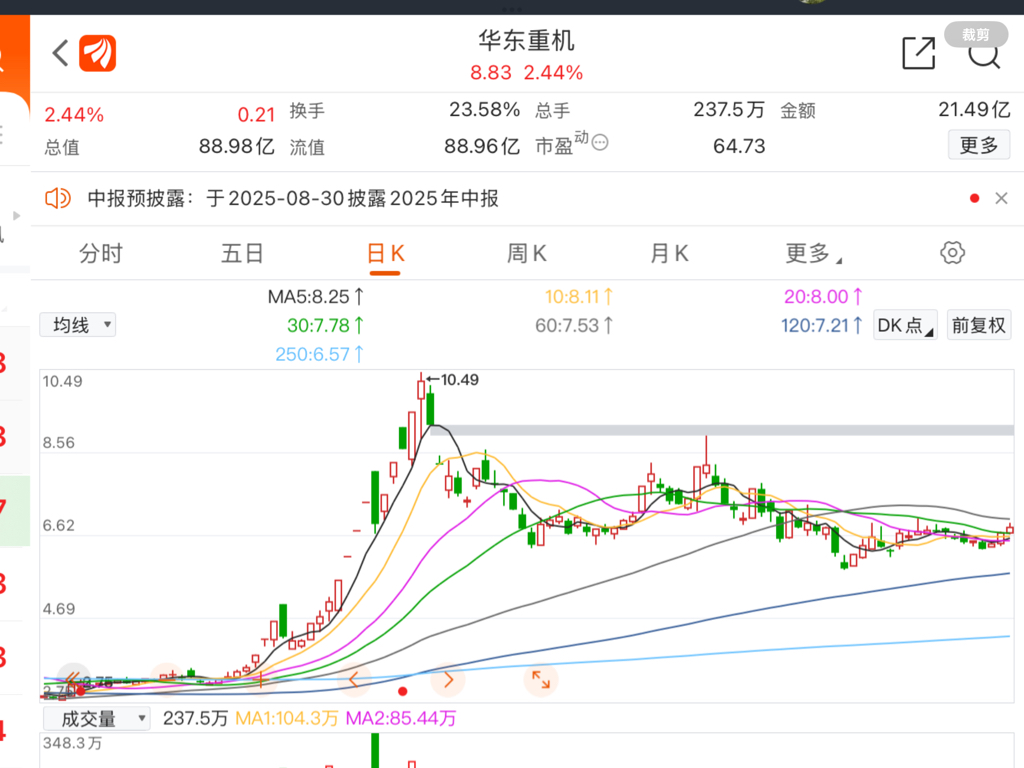Switch to the 分时 tab

click(x=101, y=253)
